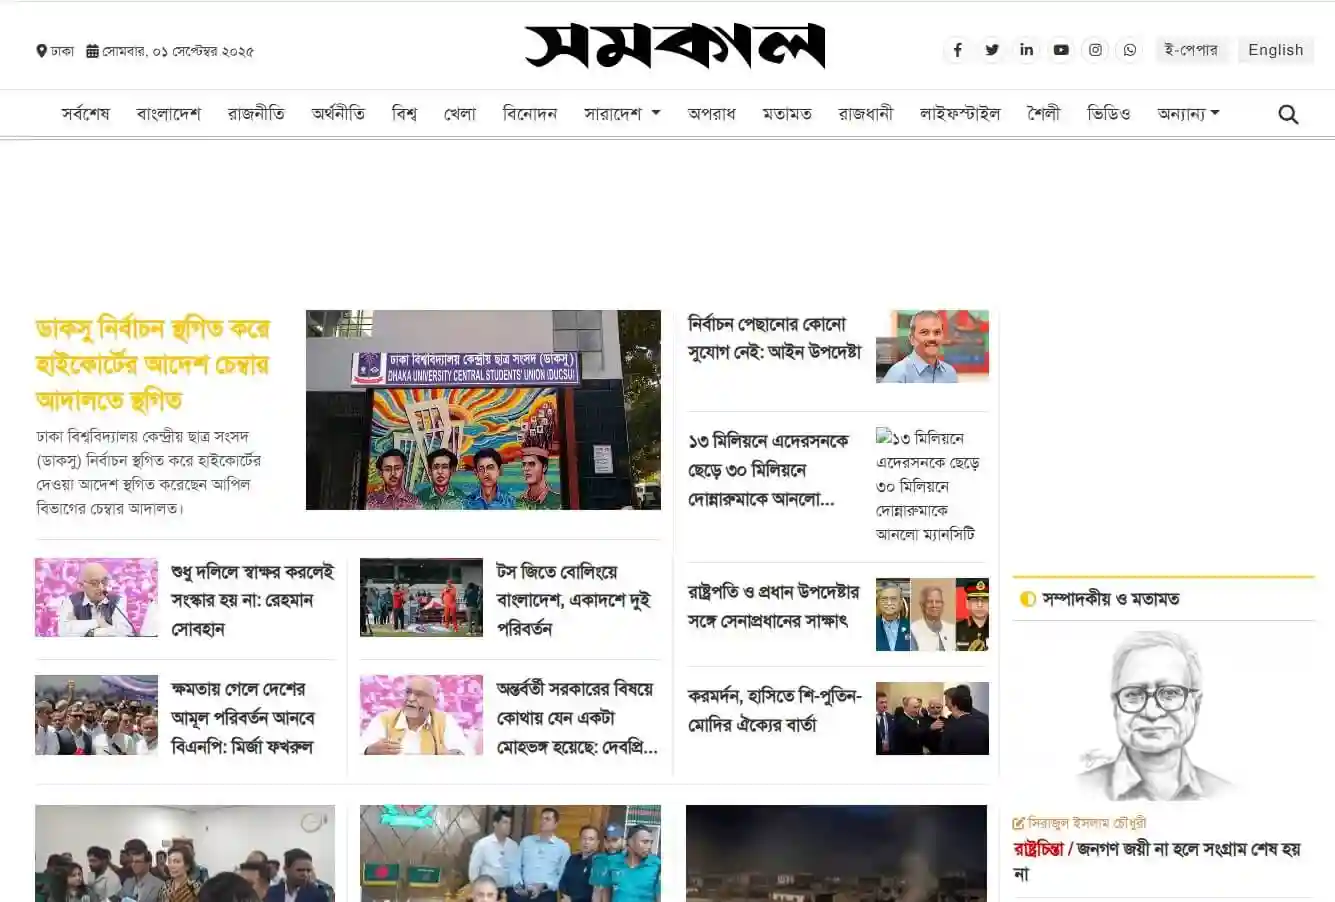Open the Facebook social icon

(x=957, y=50)
